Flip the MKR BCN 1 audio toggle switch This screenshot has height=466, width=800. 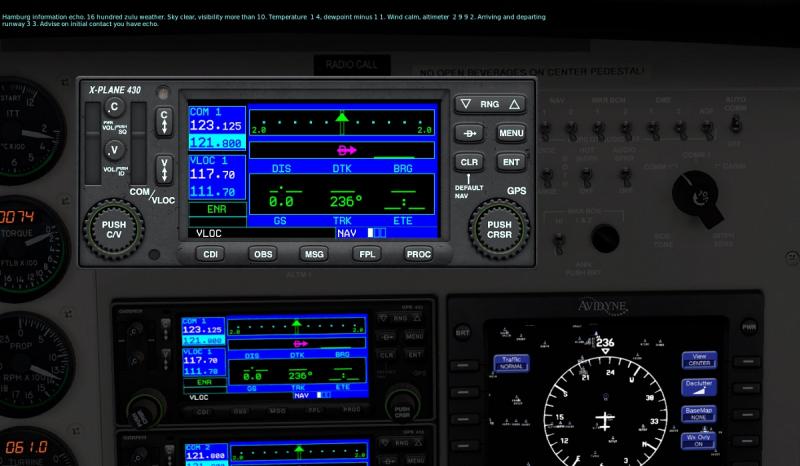click(x=599, y=130)
